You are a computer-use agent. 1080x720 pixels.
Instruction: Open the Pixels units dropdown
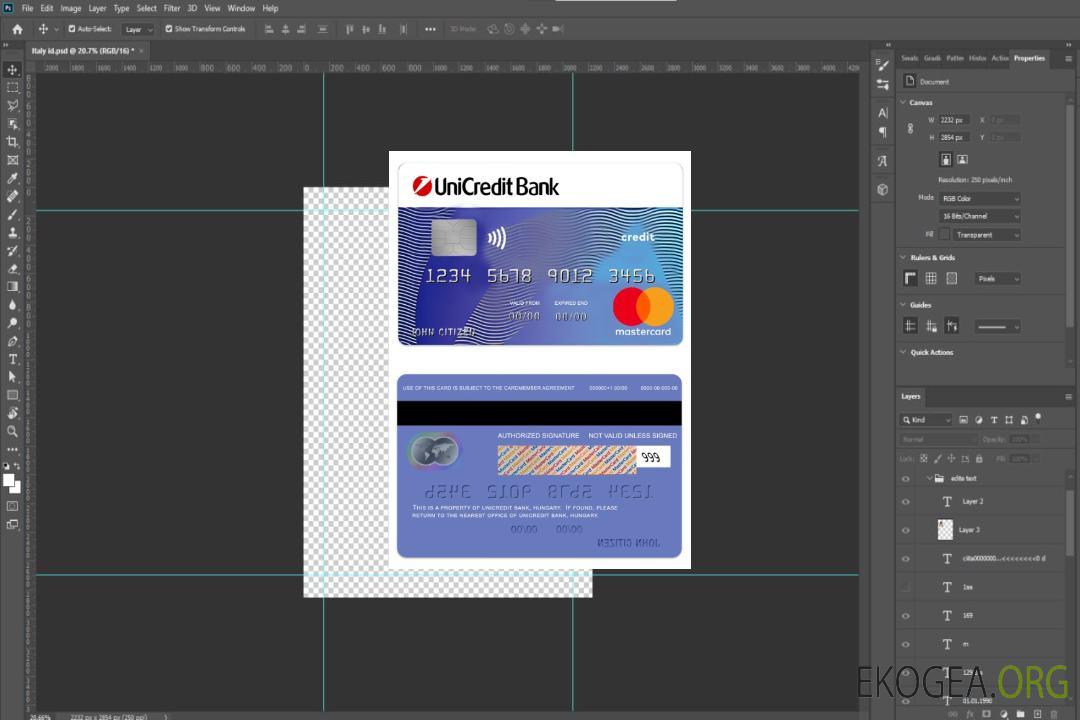point(998,278)
